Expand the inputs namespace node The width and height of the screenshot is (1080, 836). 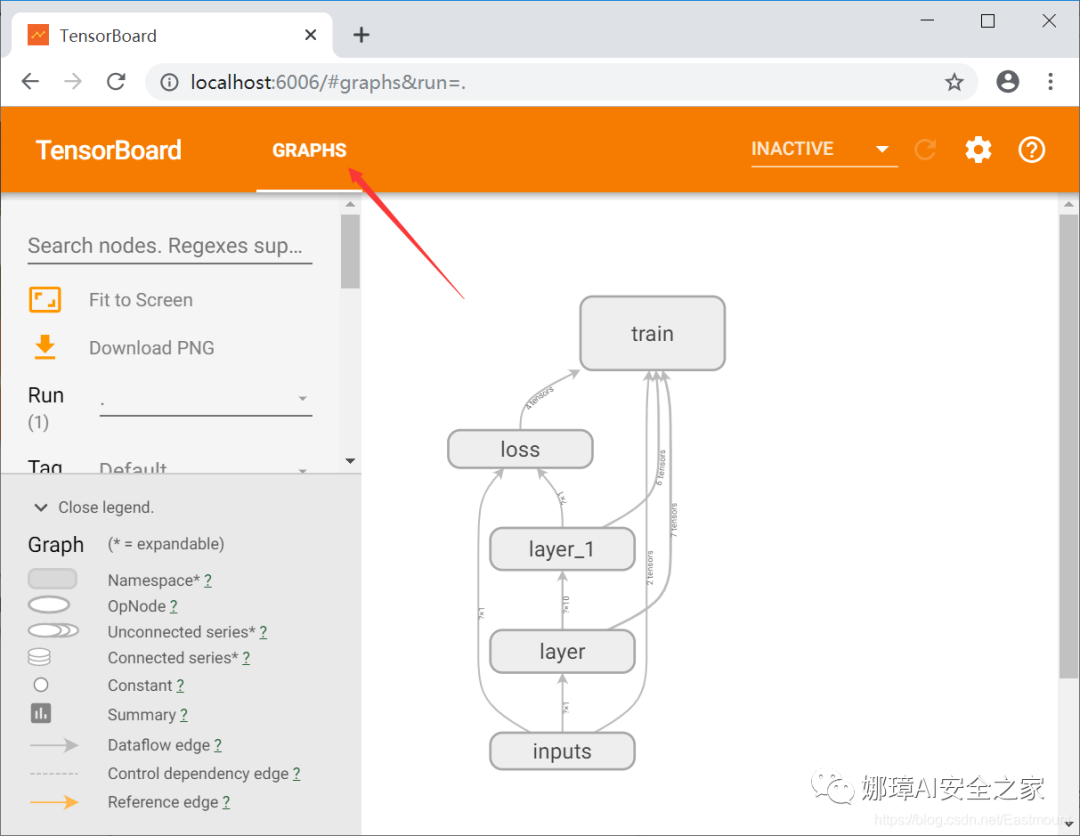562,751
